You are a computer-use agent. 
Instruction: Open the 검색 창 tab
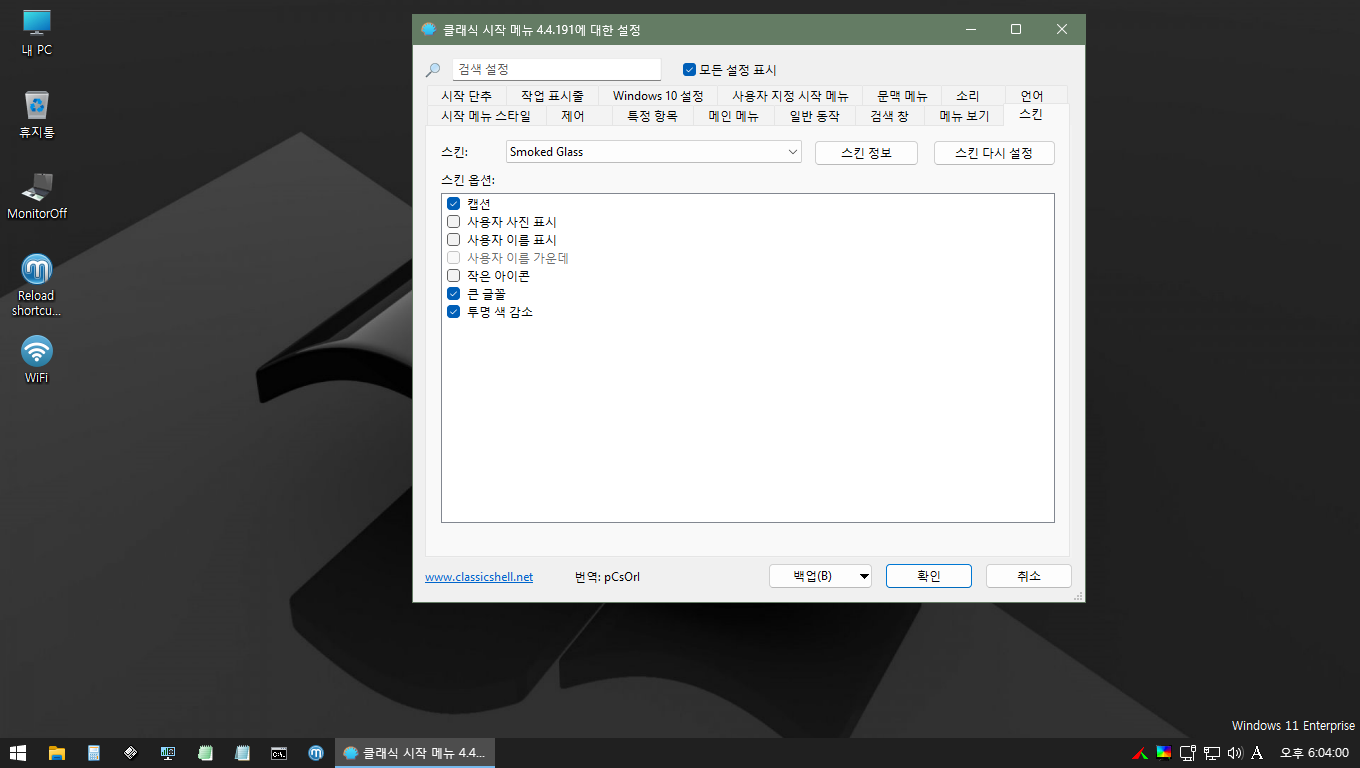tap(889, 116)
